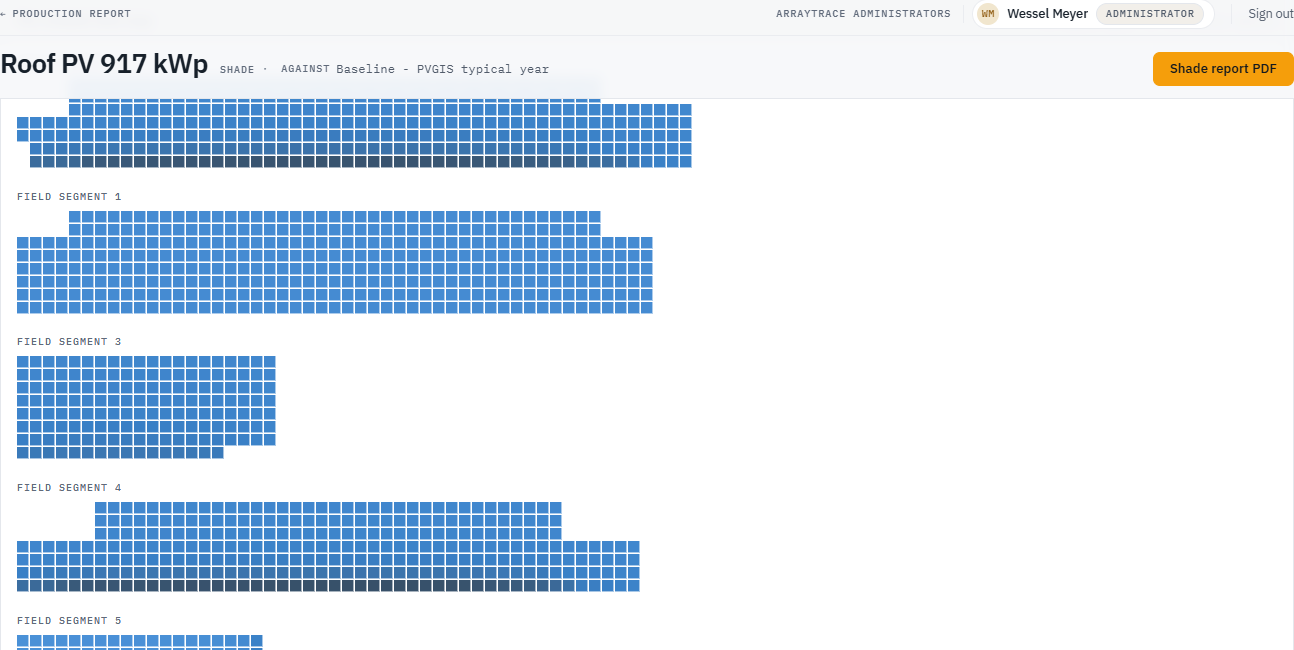The image size is (1294, 650).
Task: Select the Field Segment 4 heading
Action: point(69,488)
